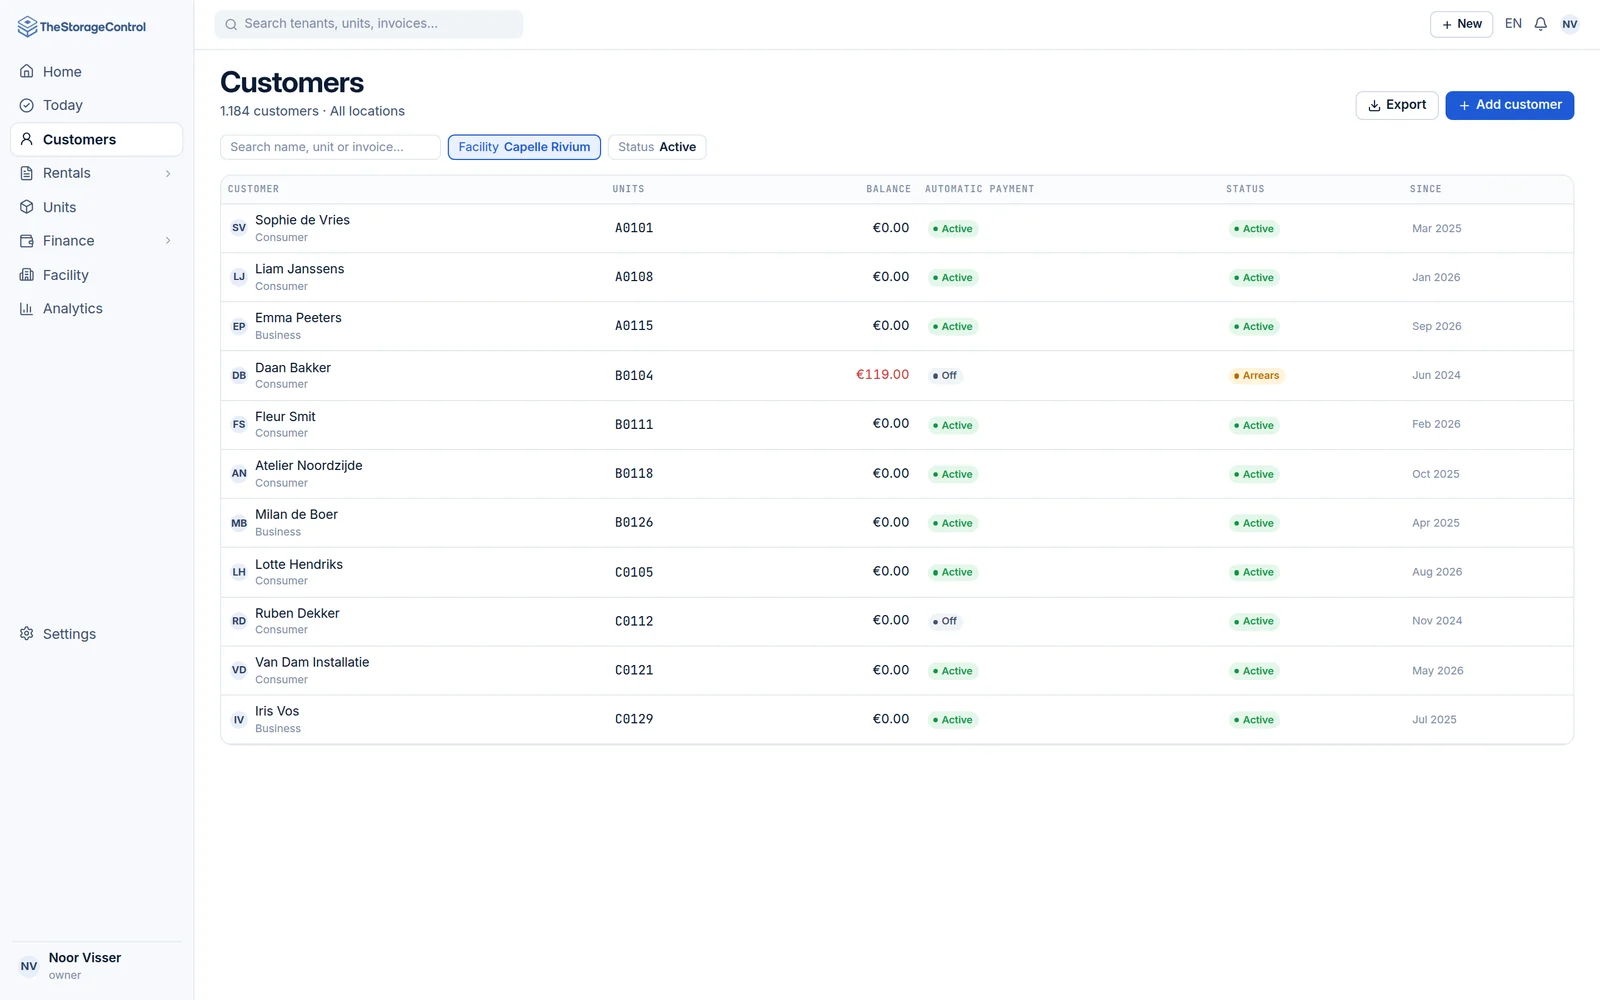
Task: Click Ruben Dekker's Off payment badge
Action: coord(945,621)
